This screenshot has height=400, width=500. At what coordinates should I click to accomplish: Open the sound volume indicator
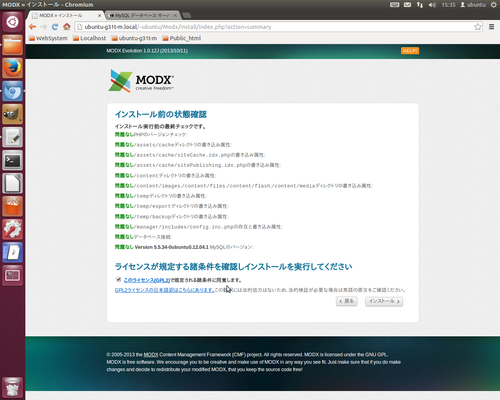click(432, 5)
